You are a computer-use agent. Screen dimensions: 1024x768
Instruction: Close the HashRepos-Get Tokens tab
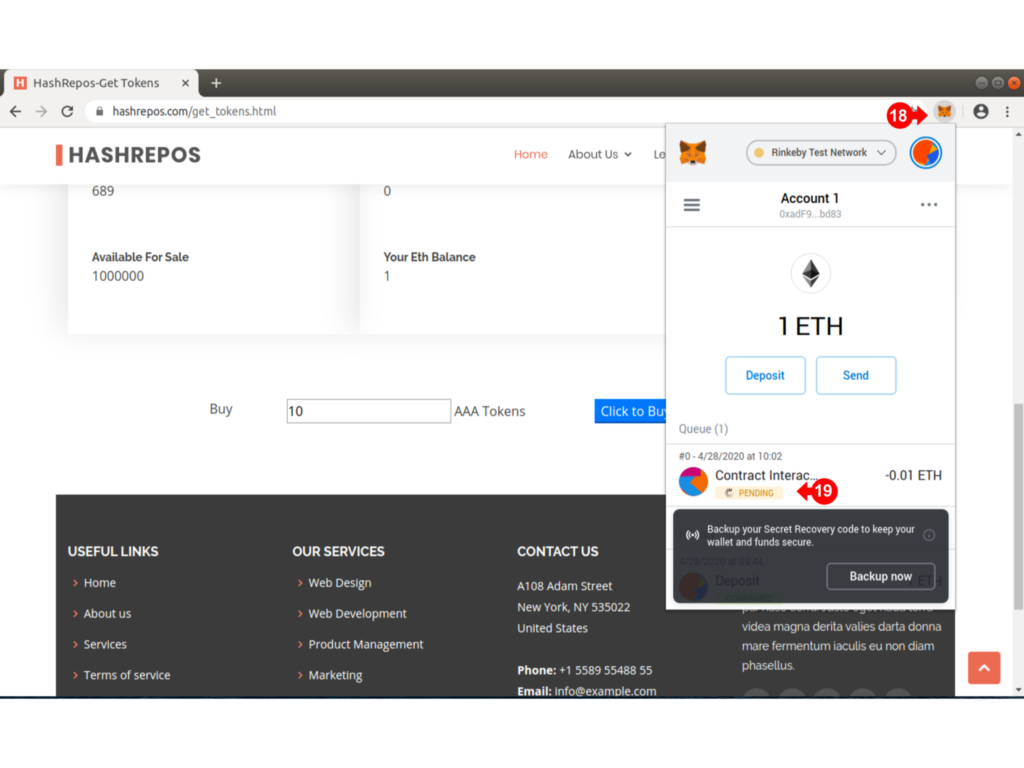pos(185,83)
